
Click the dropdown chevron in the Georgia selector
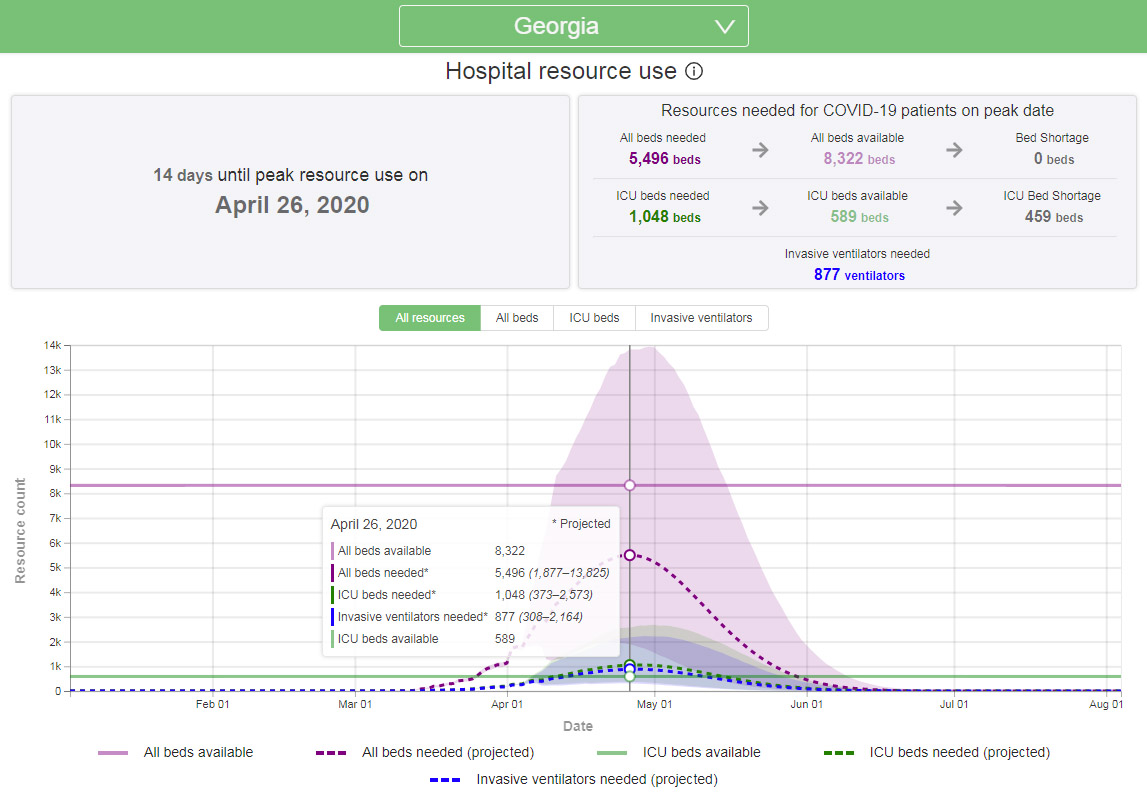pyautogui.click(x=726, y=27)
